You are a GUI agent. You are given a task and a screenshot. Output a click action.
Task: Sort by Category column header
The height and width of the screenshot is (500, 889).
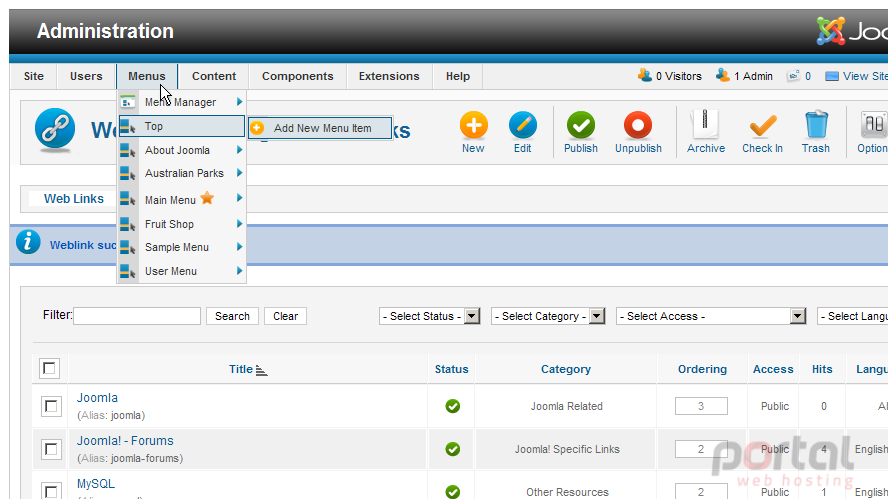566,369
